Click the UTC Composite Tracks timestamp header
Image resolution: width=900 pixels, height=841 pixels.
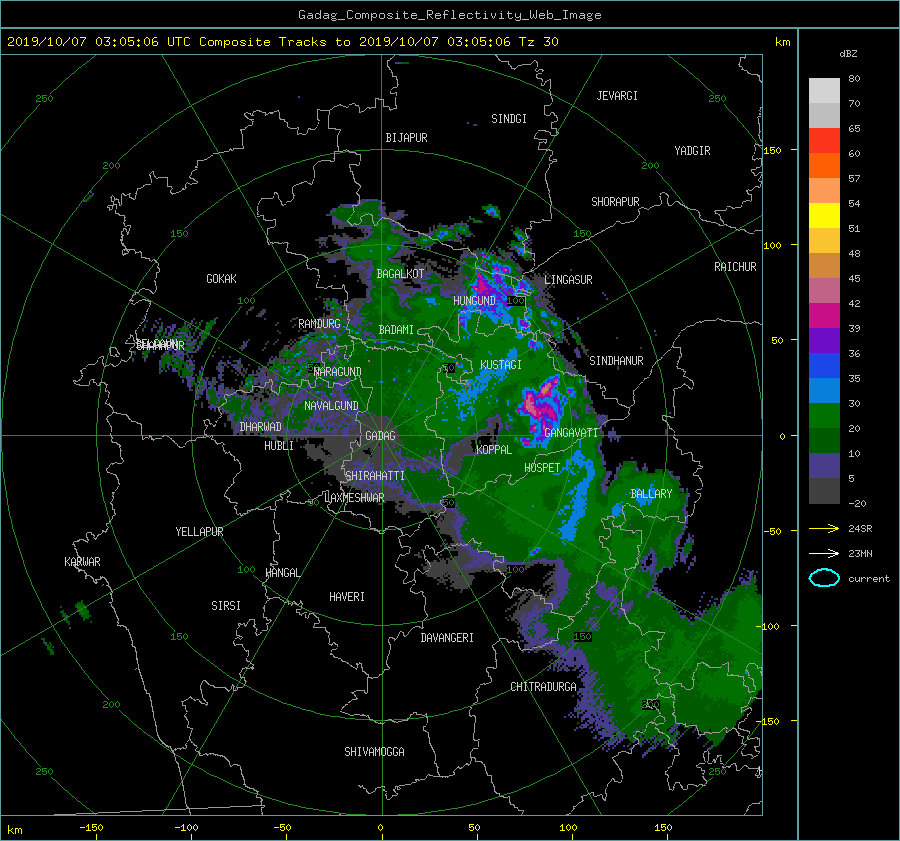click(282, 42)
